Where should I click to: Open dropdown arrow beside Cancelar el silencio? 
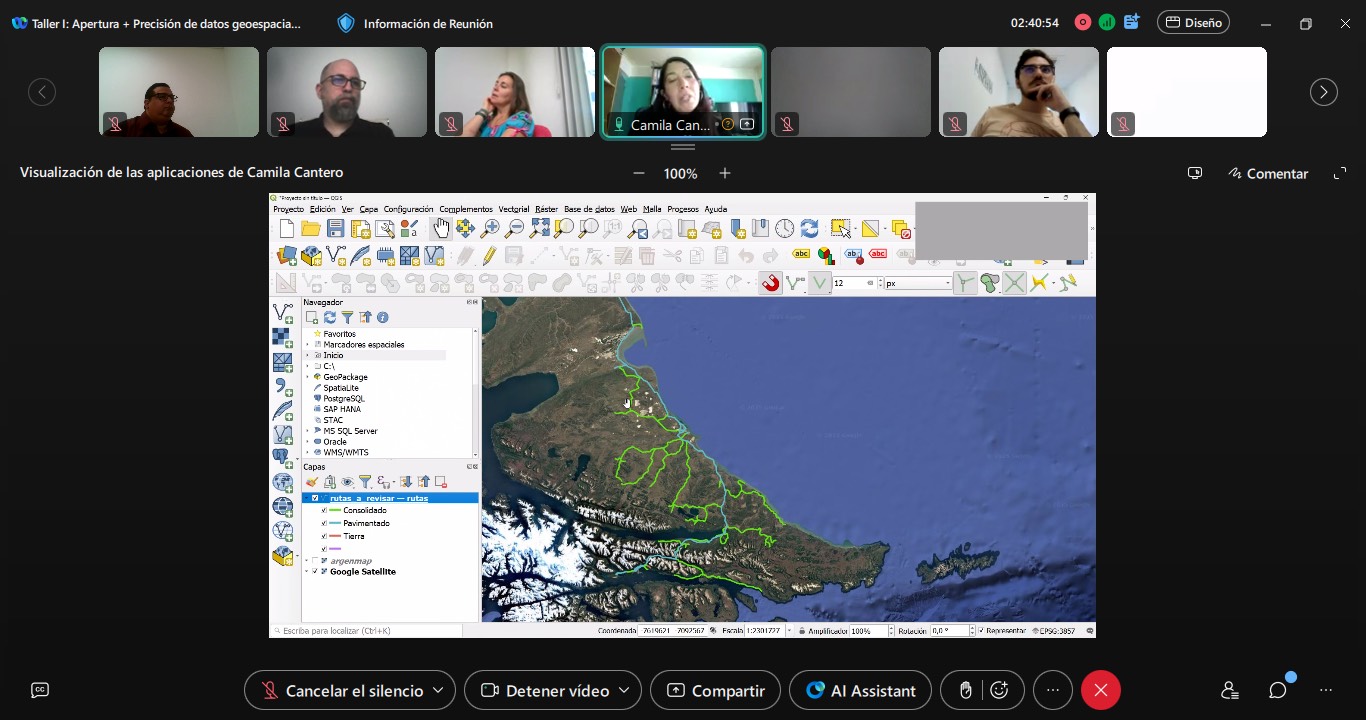click(x=438, y=690)
